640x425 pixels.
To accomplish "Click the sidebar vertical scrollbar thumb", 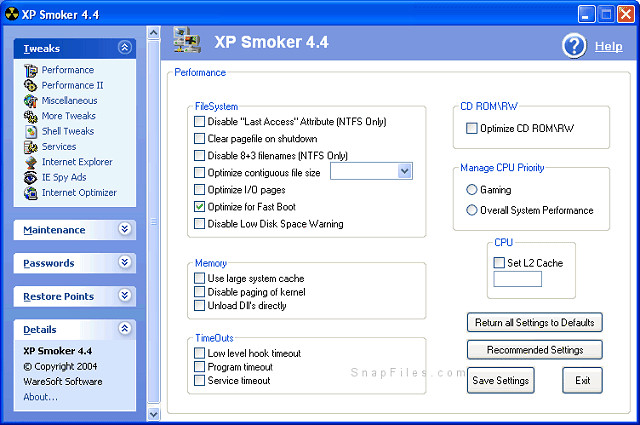I will [153, 222].
